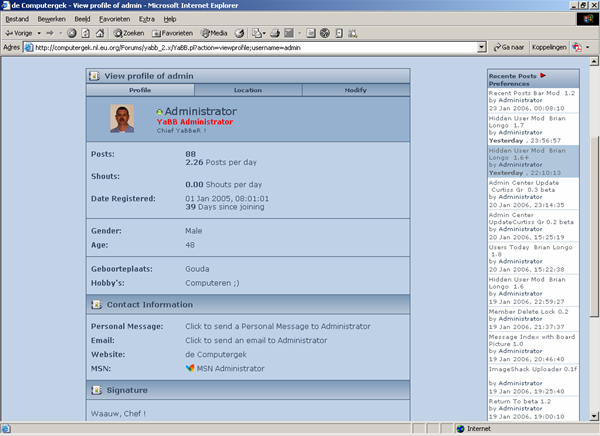600x436 pixels.
Task: Open the Media toolbar panel
Action: 214,33
